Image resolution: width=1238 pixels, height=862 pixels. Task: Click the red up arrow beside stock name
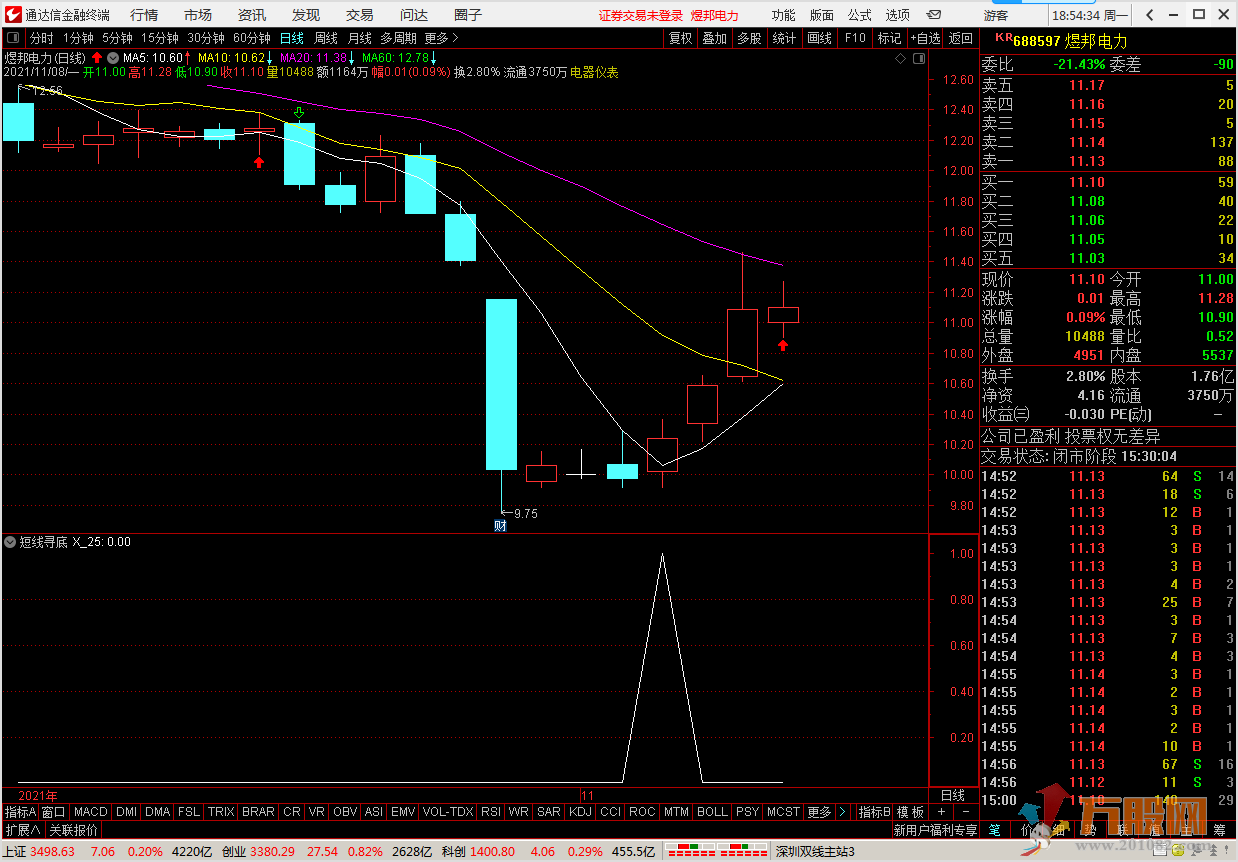[97, 58]
